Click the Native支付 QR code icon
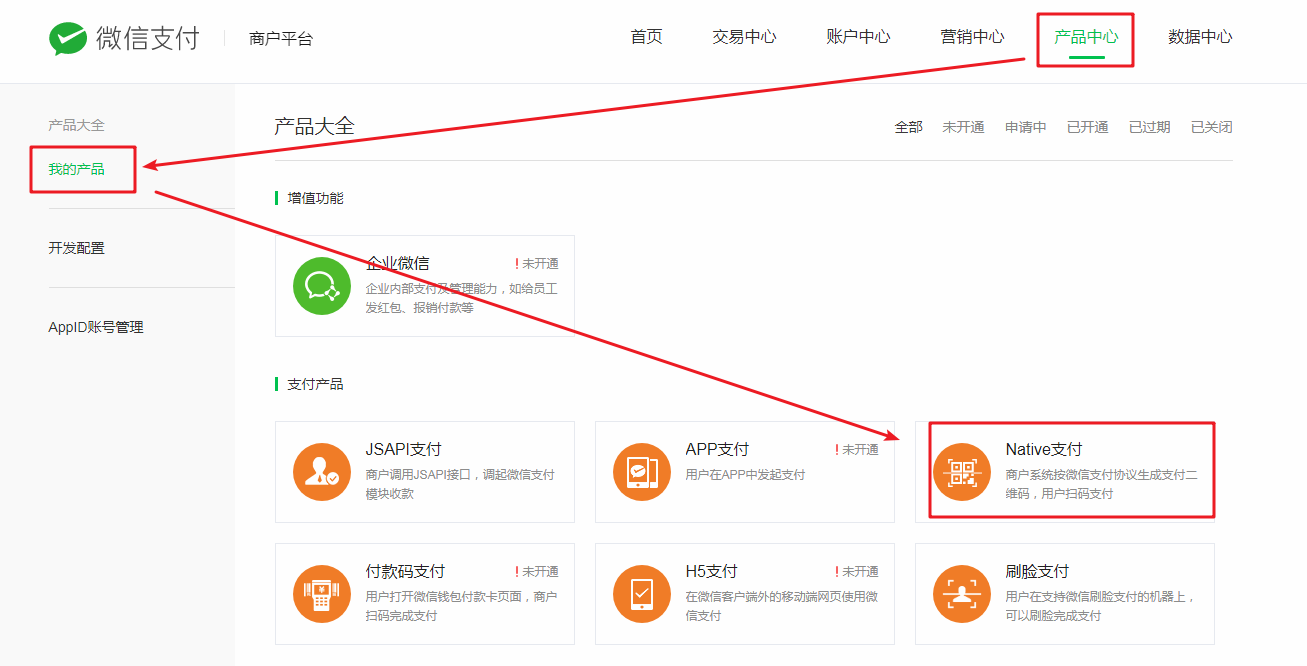Image resolution: width=1307 pixels, height=666 pixels. 962,472
